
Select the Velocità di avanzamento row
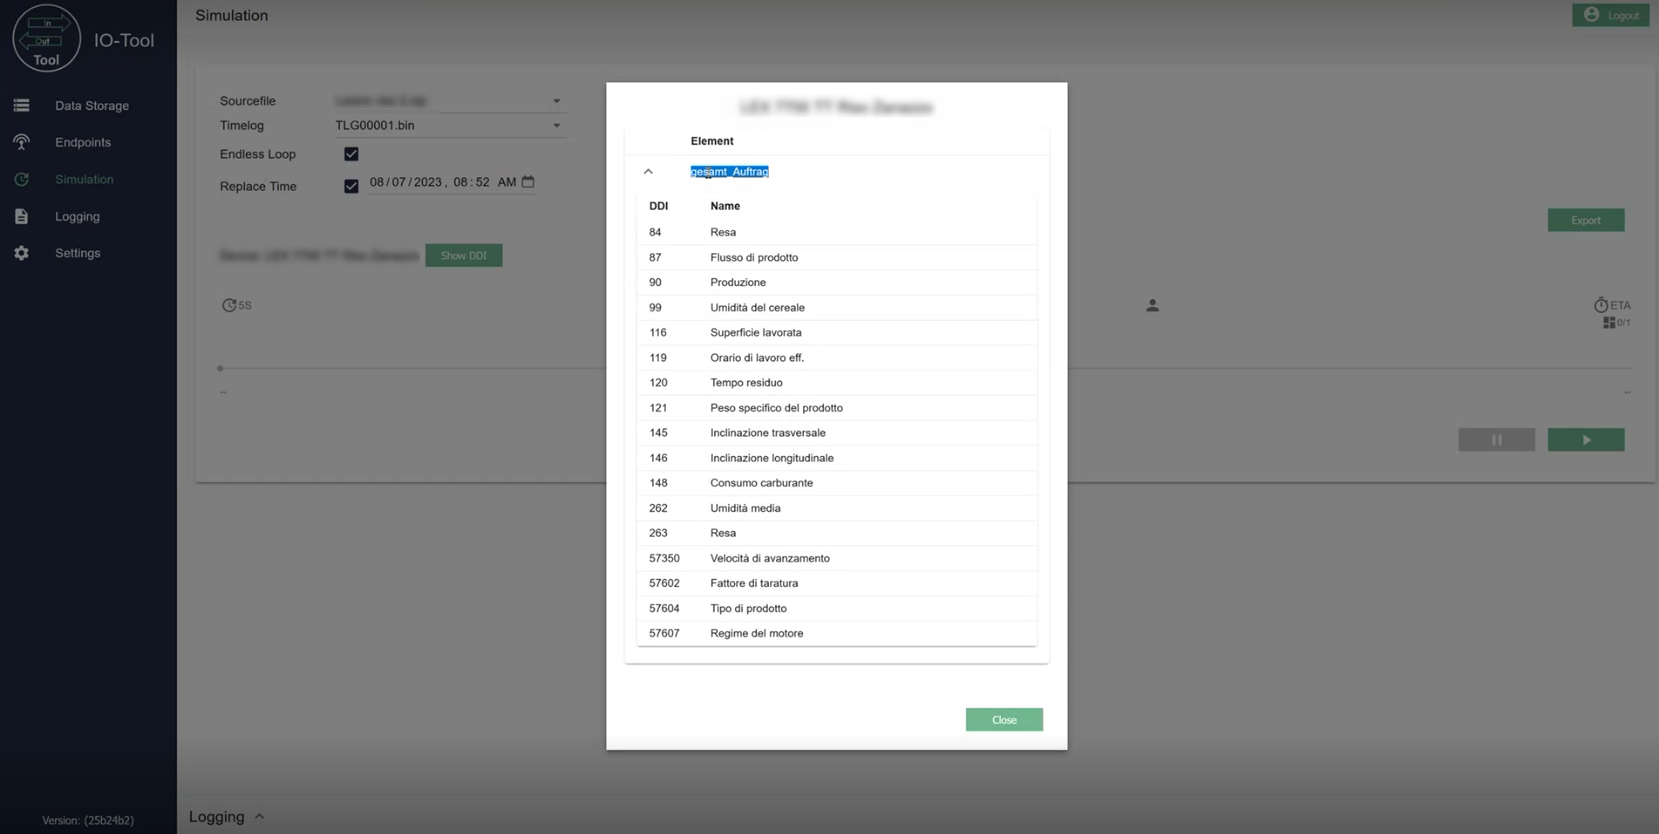837,558
